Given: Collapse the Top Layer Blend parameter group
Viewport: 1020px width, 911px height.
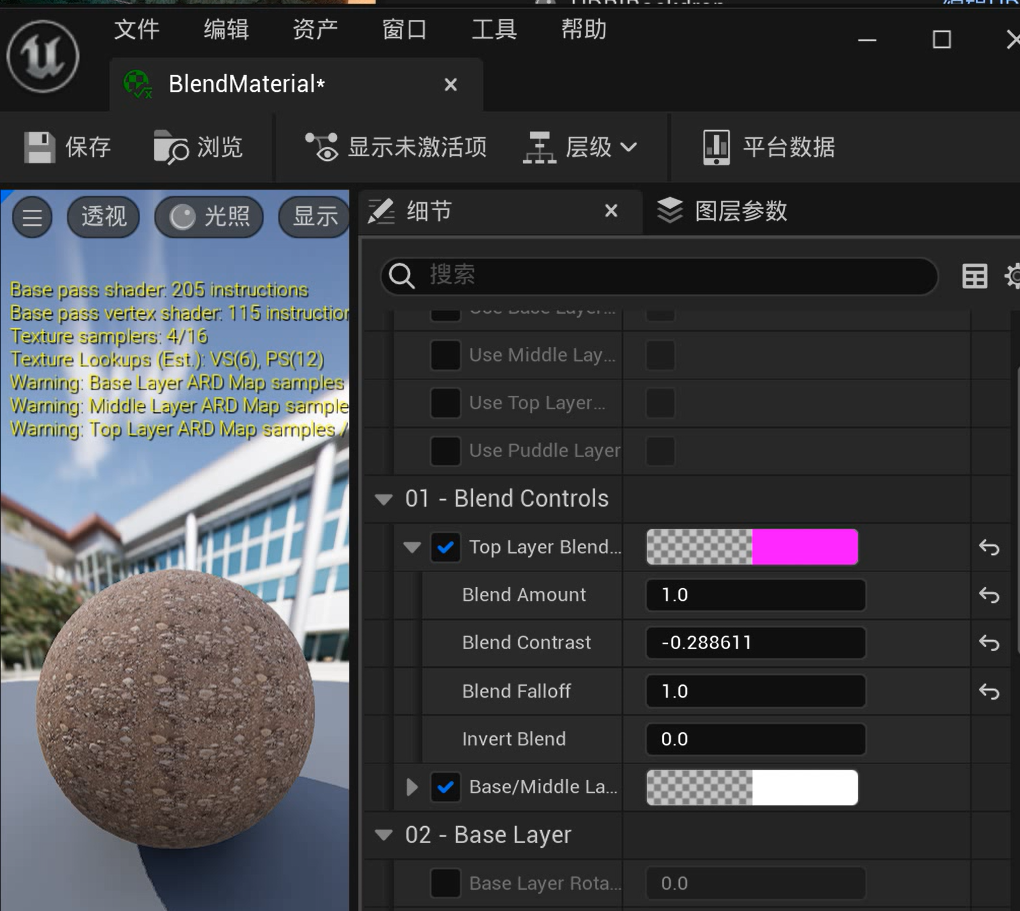Looking at the screenshot, I should click(x=412, y=547).
